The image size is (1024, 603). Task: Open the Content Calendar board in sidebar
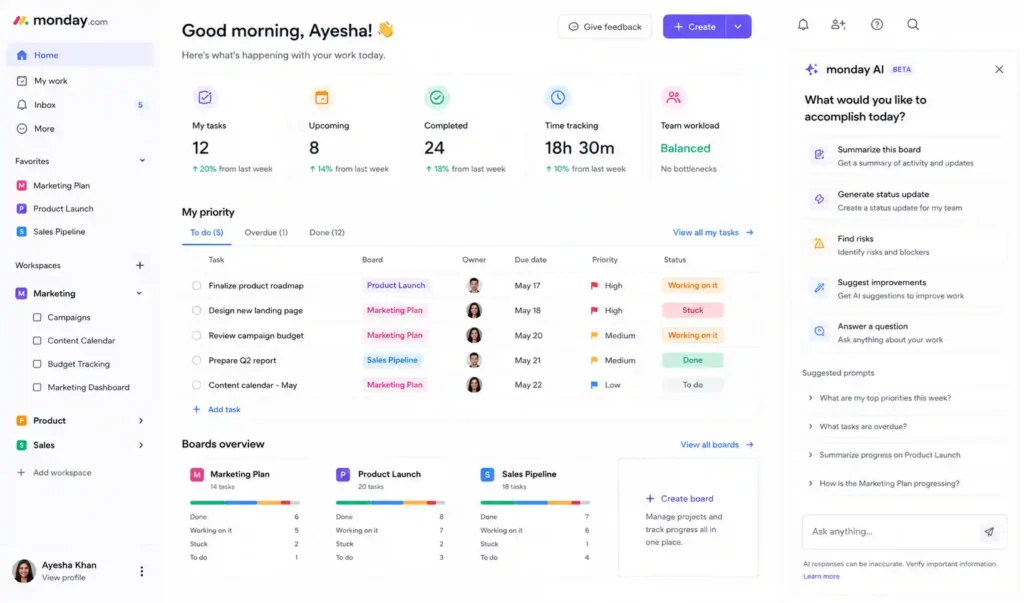pos(81,341)
